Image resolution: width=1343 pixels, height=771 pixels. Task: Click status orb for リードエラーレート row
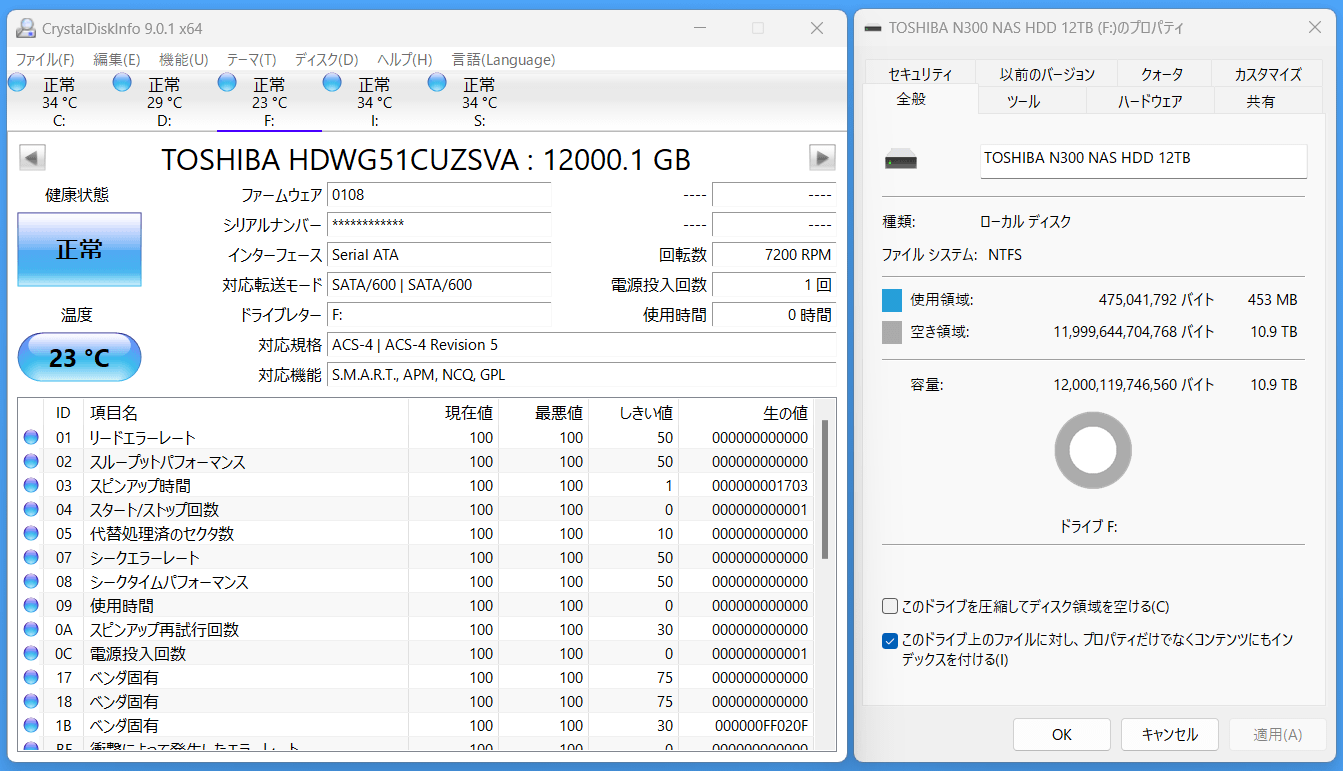(31, 438)
